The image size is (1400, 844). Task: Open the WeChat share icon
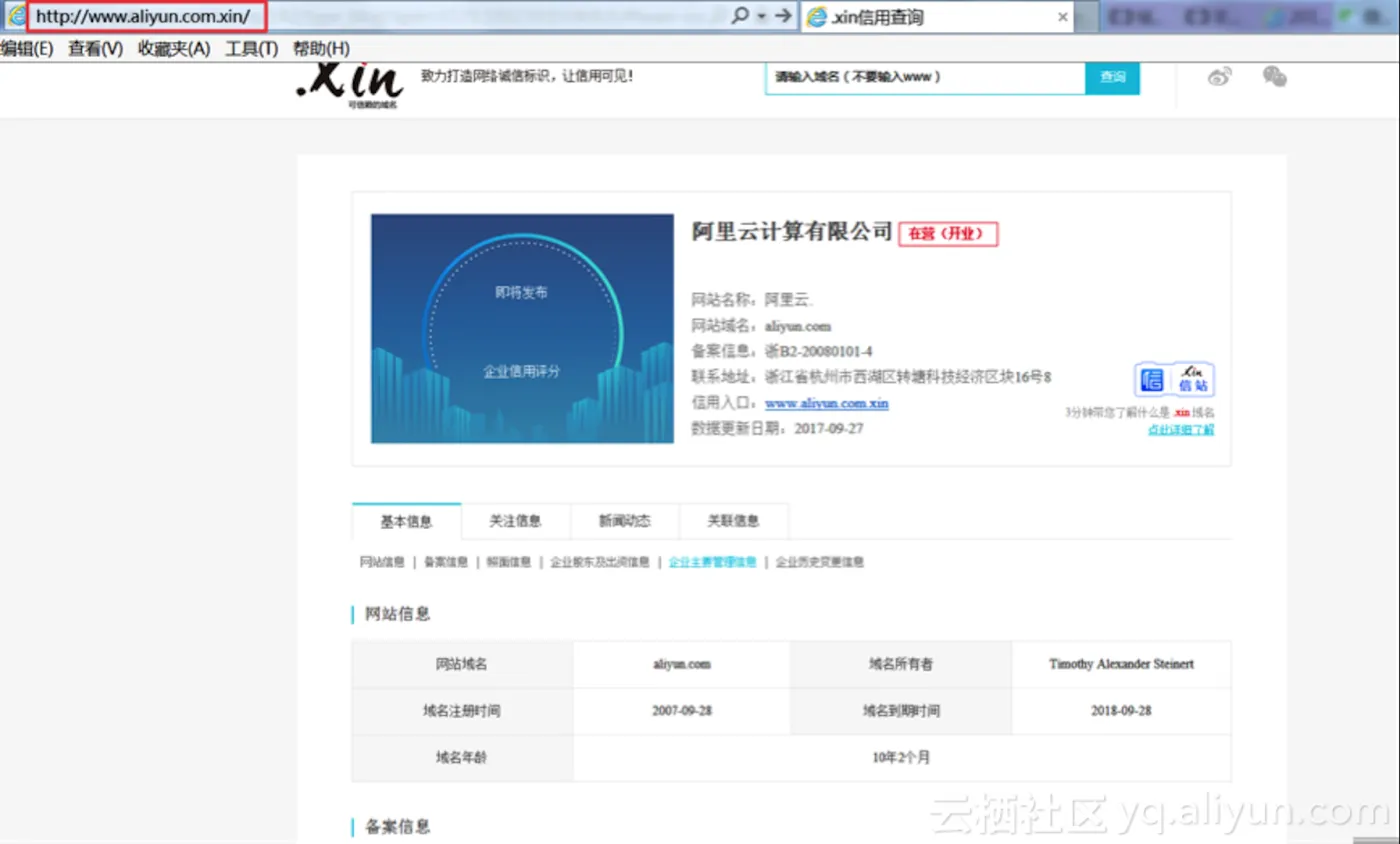pyautogui.click(x=1274, y=77)
